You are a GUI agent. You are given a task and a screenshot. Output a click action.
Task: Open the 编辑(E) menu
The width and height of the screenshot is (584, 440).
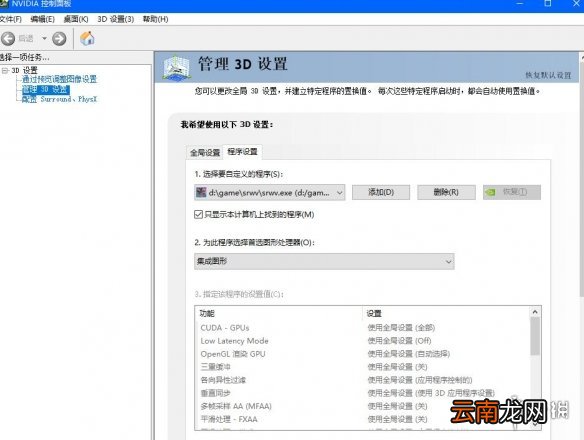tap(42, 19)
